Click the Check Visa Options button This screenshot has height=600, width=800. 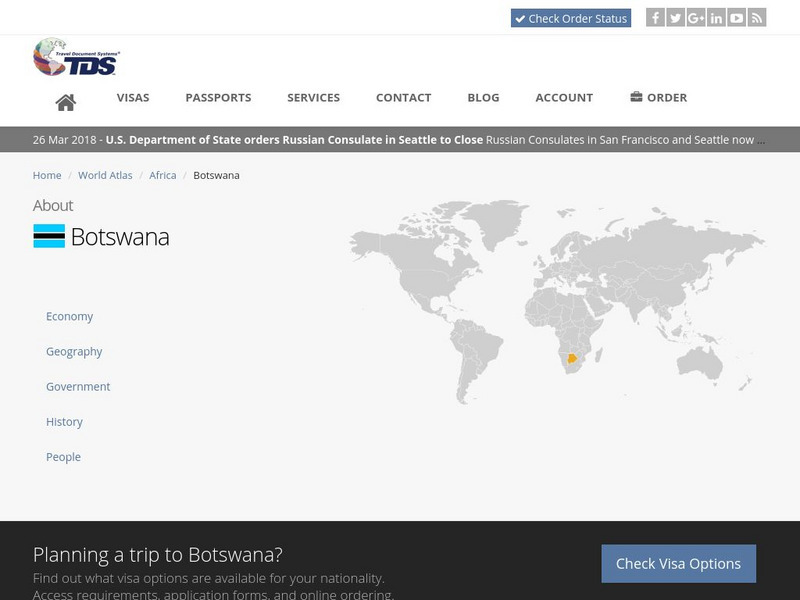click(678, 564)
